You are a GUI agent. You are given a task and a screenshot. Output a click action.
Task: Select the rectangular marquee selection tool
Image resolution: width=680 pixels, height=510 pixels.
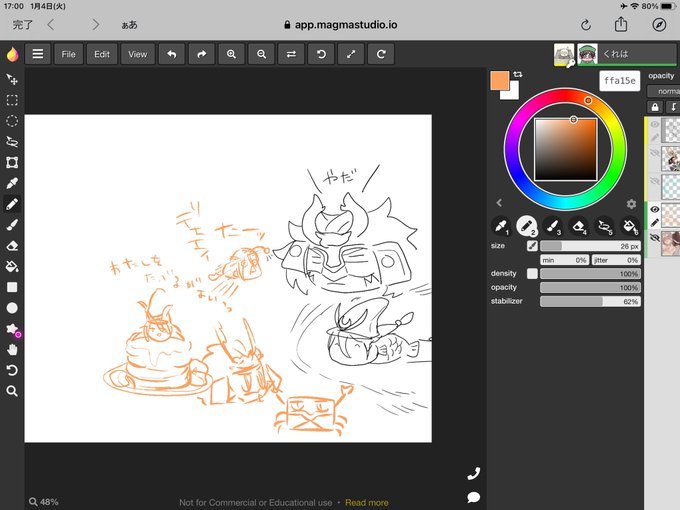pos(12,100)
